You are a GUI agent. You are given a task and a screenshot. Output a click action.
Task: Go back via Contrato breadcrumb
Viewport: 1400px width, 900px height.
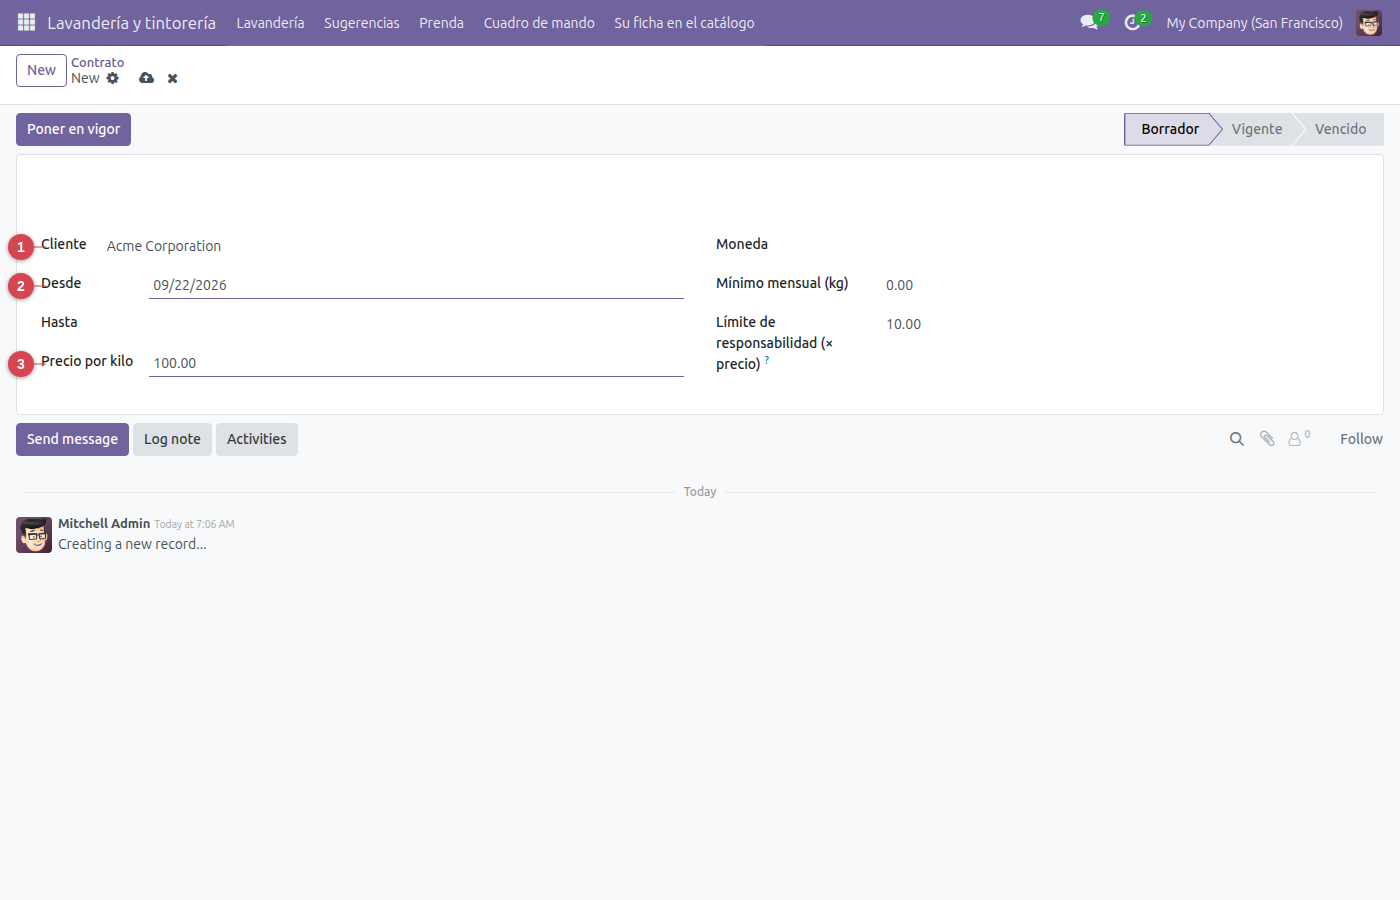(x=97, y=62)
